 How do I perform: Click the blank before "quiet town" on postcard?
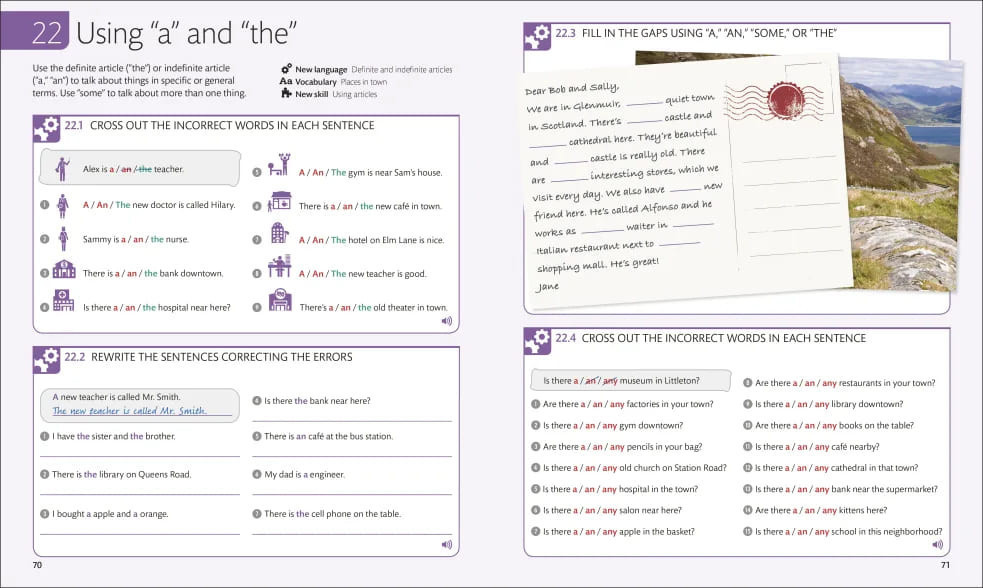[644, 103]
